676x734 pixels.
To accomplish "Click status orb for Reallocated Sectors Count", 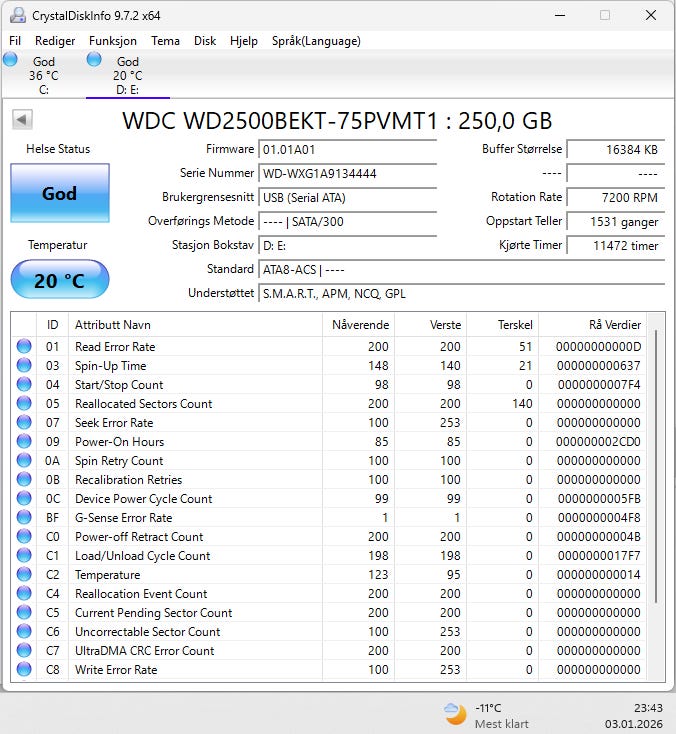I will click(x=24, y=404).
